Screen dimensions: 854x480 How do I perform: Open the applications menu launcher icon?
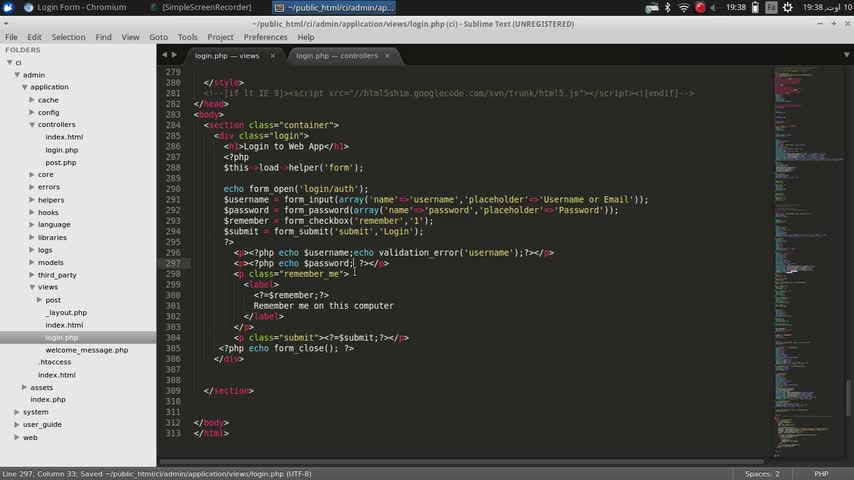click(x=8, y=7)
